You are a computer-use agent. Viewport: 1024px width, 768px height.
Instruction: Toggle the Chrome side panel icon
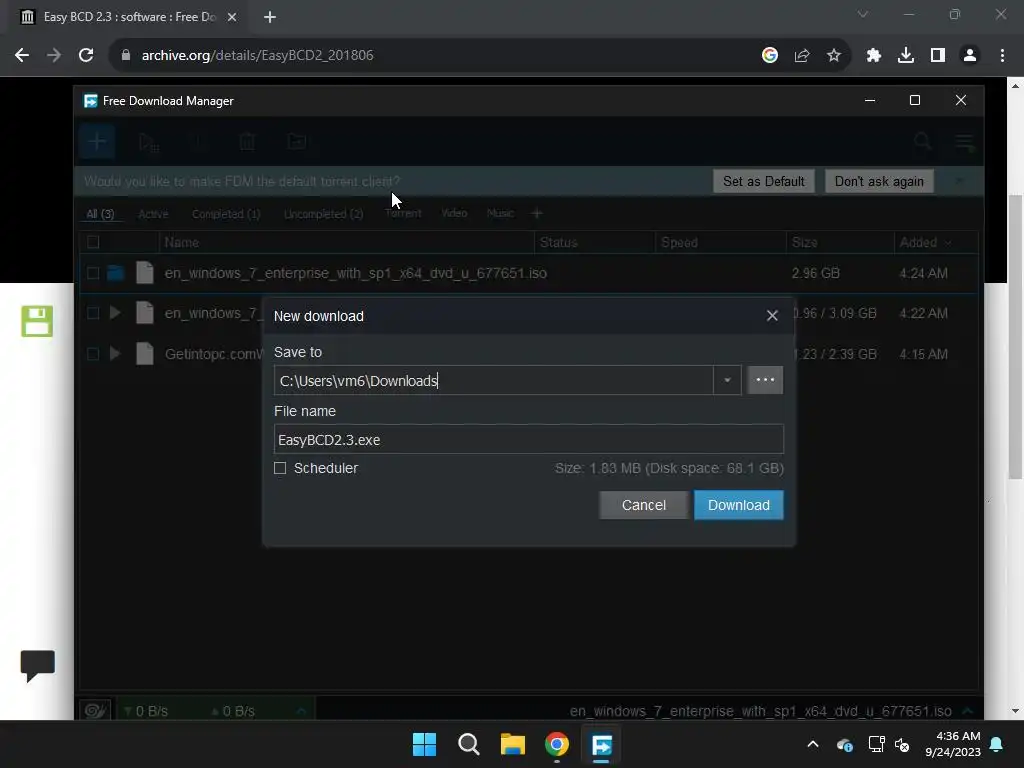(938, 56)
